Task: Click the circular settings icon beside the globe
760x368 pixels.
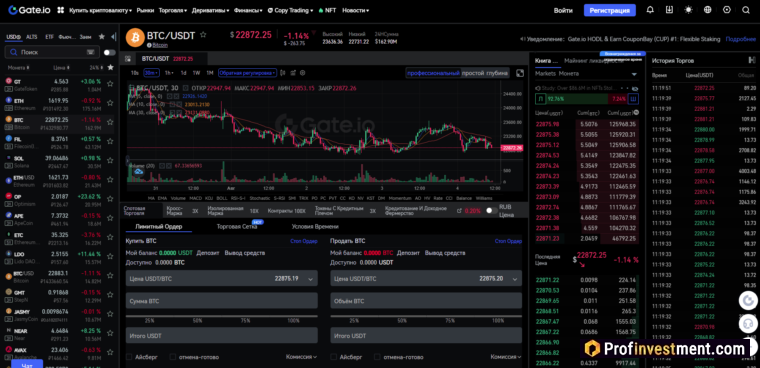Action: coord(727,10)
